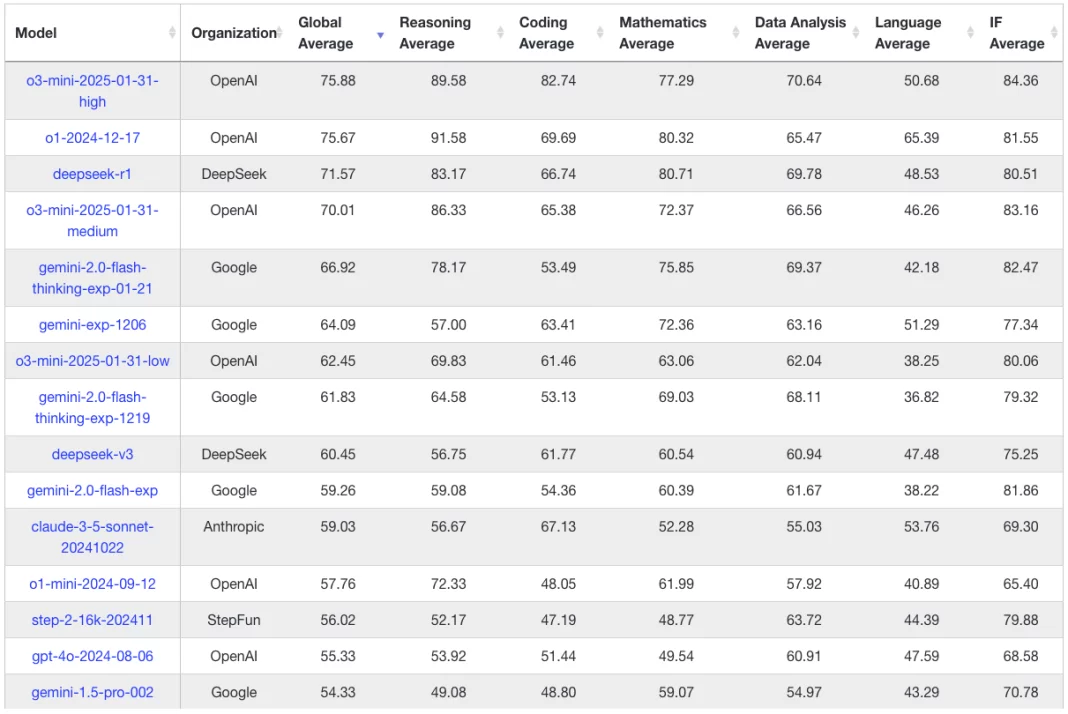Click the sort arrows icon beside Model header
This screenshot has width=1068, height=714.
click(x=172, y=33)
